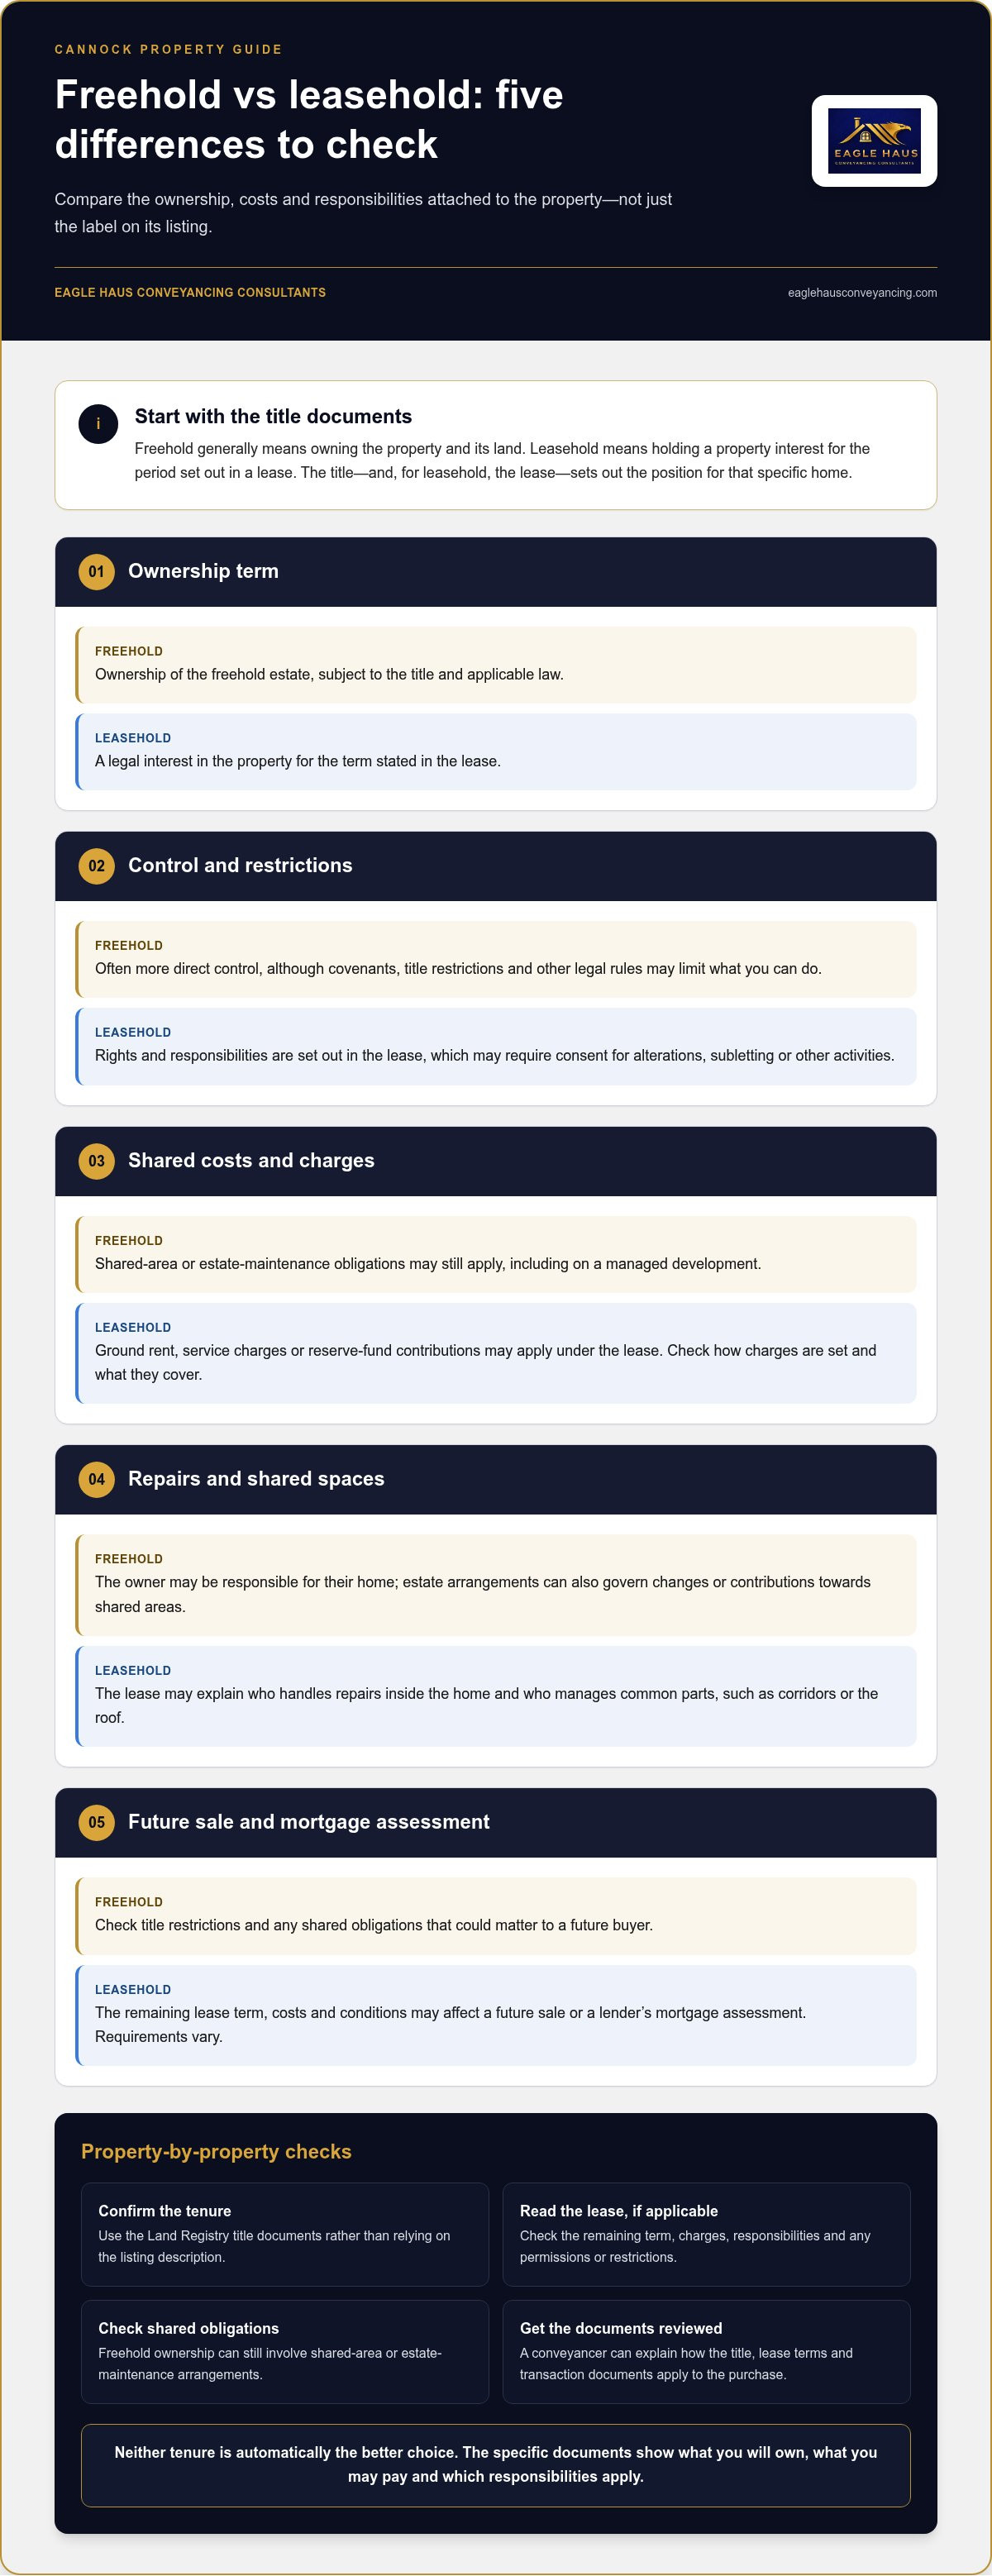Click the 03 badge for Shared costs and charges
The width and height of the screenshot is (992, 2576).
[96, 1161]
